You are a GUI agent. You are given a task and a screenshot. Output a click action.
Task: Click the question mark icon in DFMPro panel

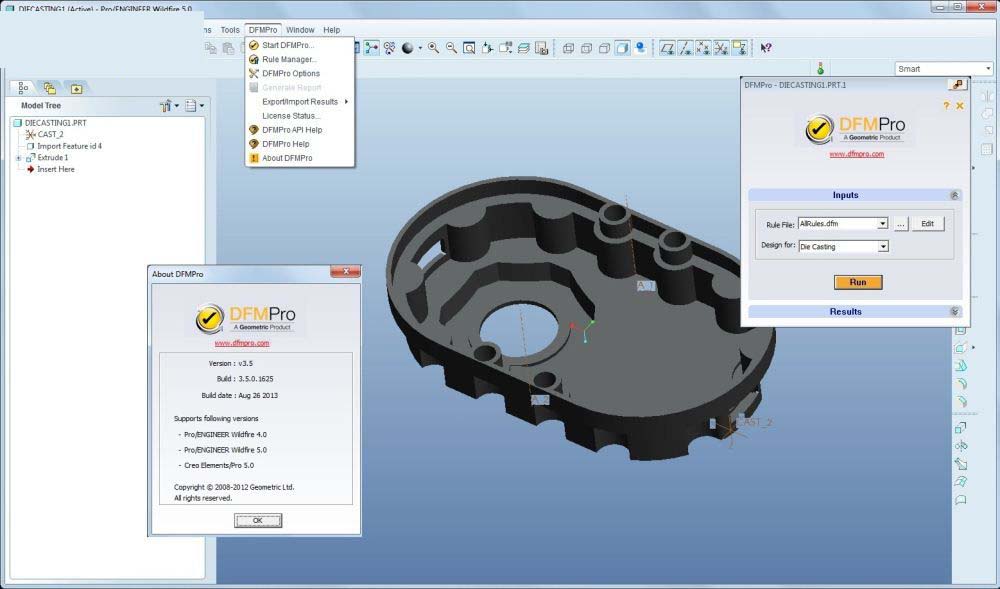pos(946,105)
